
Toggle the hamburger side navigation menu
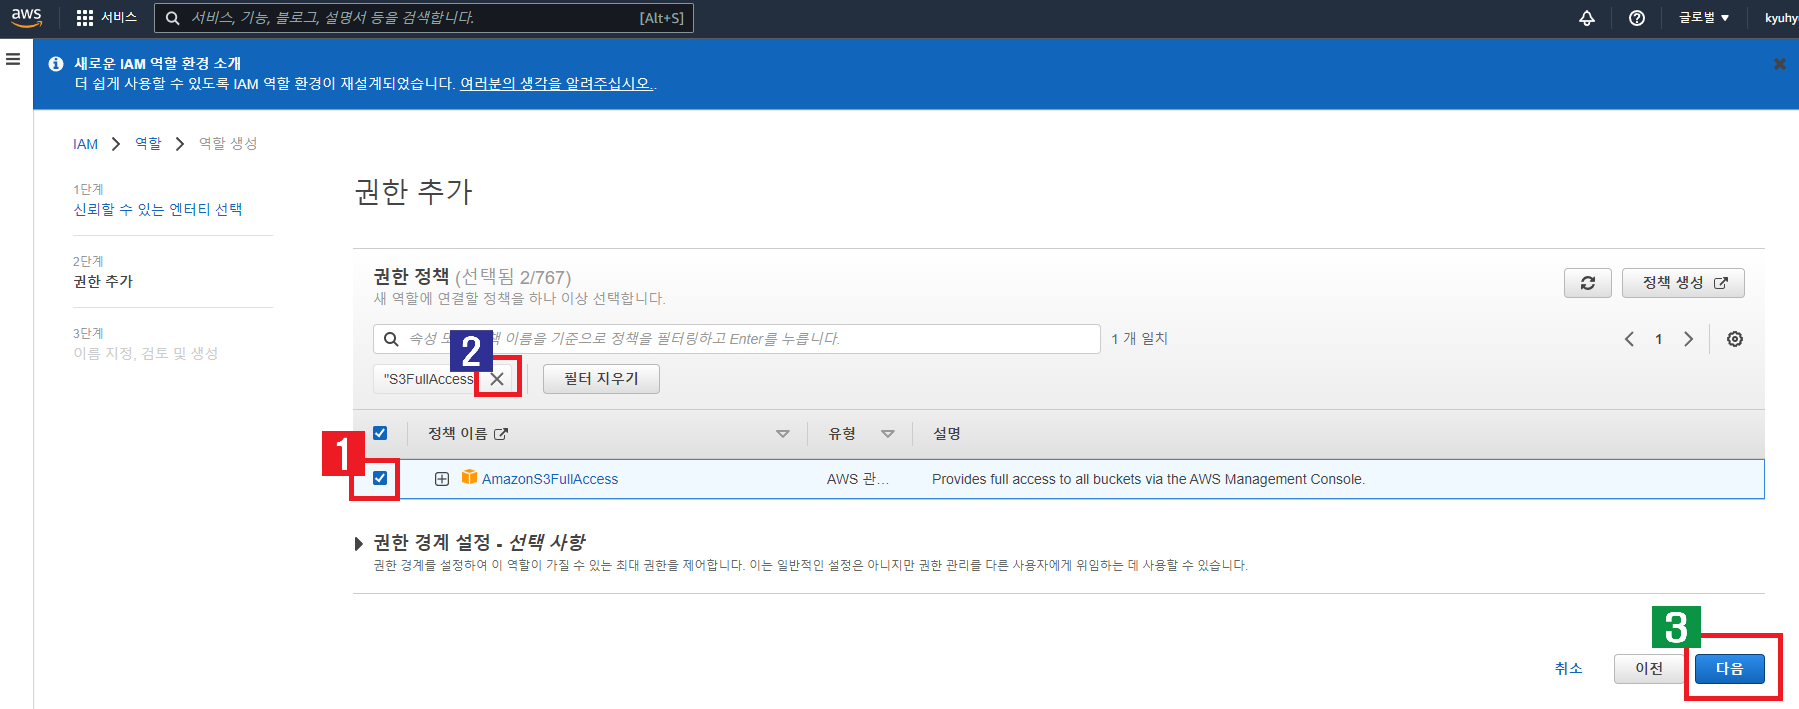pyautogui.click(x=13, y=59)
